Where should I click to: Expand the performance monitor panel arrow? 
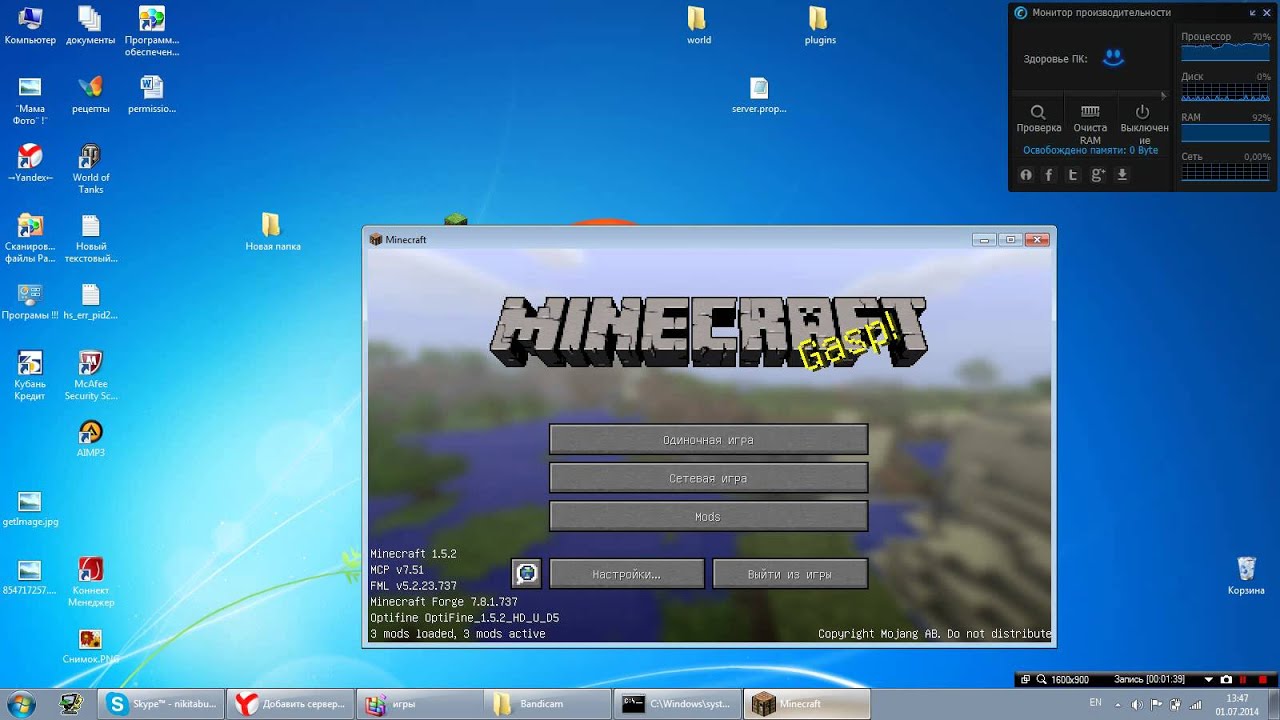pos(1162,96)
